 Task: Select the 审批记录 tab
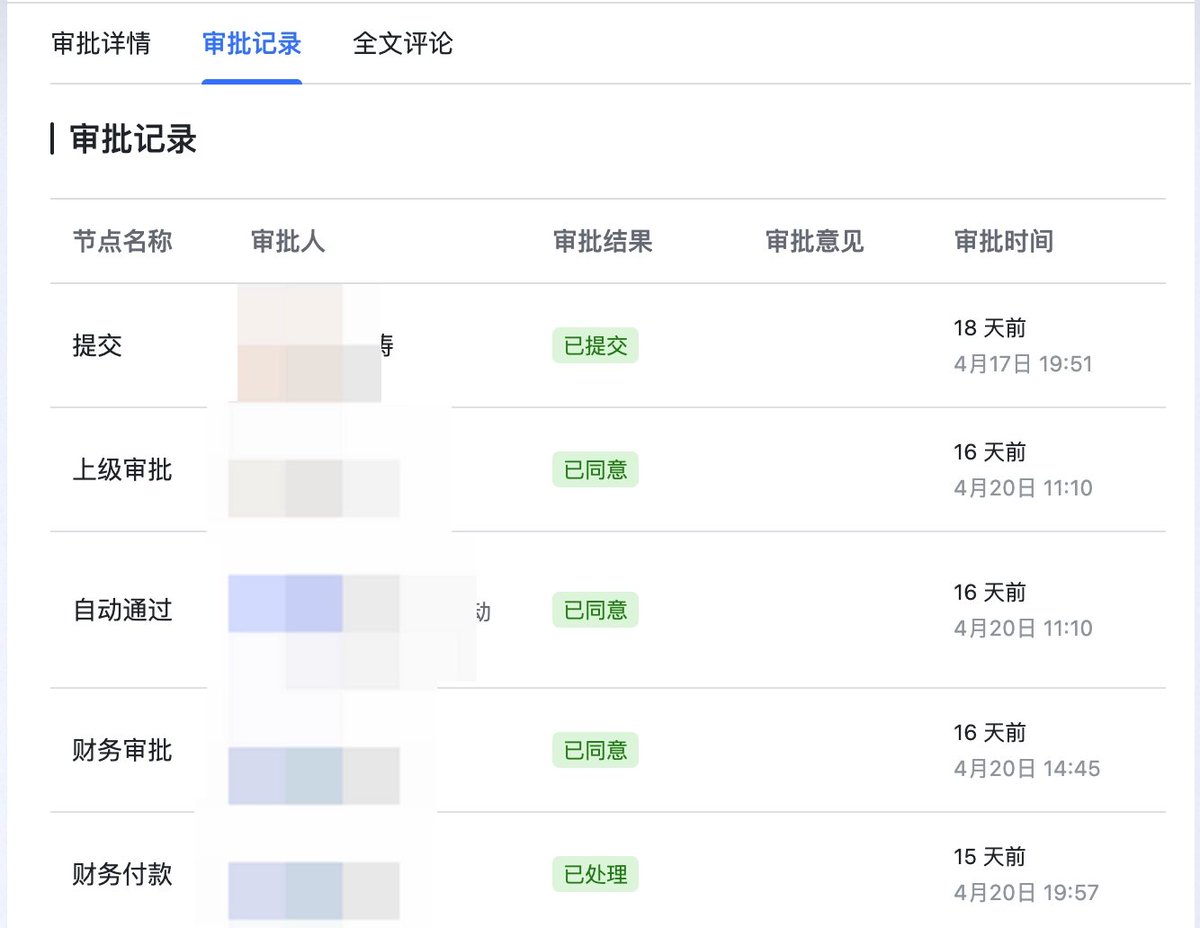pos(252,44)
